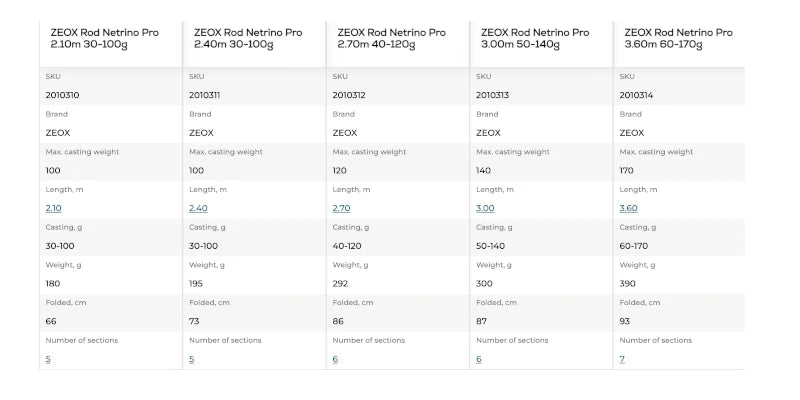
Task: Click folded length value 93
Action: (624, 321)
